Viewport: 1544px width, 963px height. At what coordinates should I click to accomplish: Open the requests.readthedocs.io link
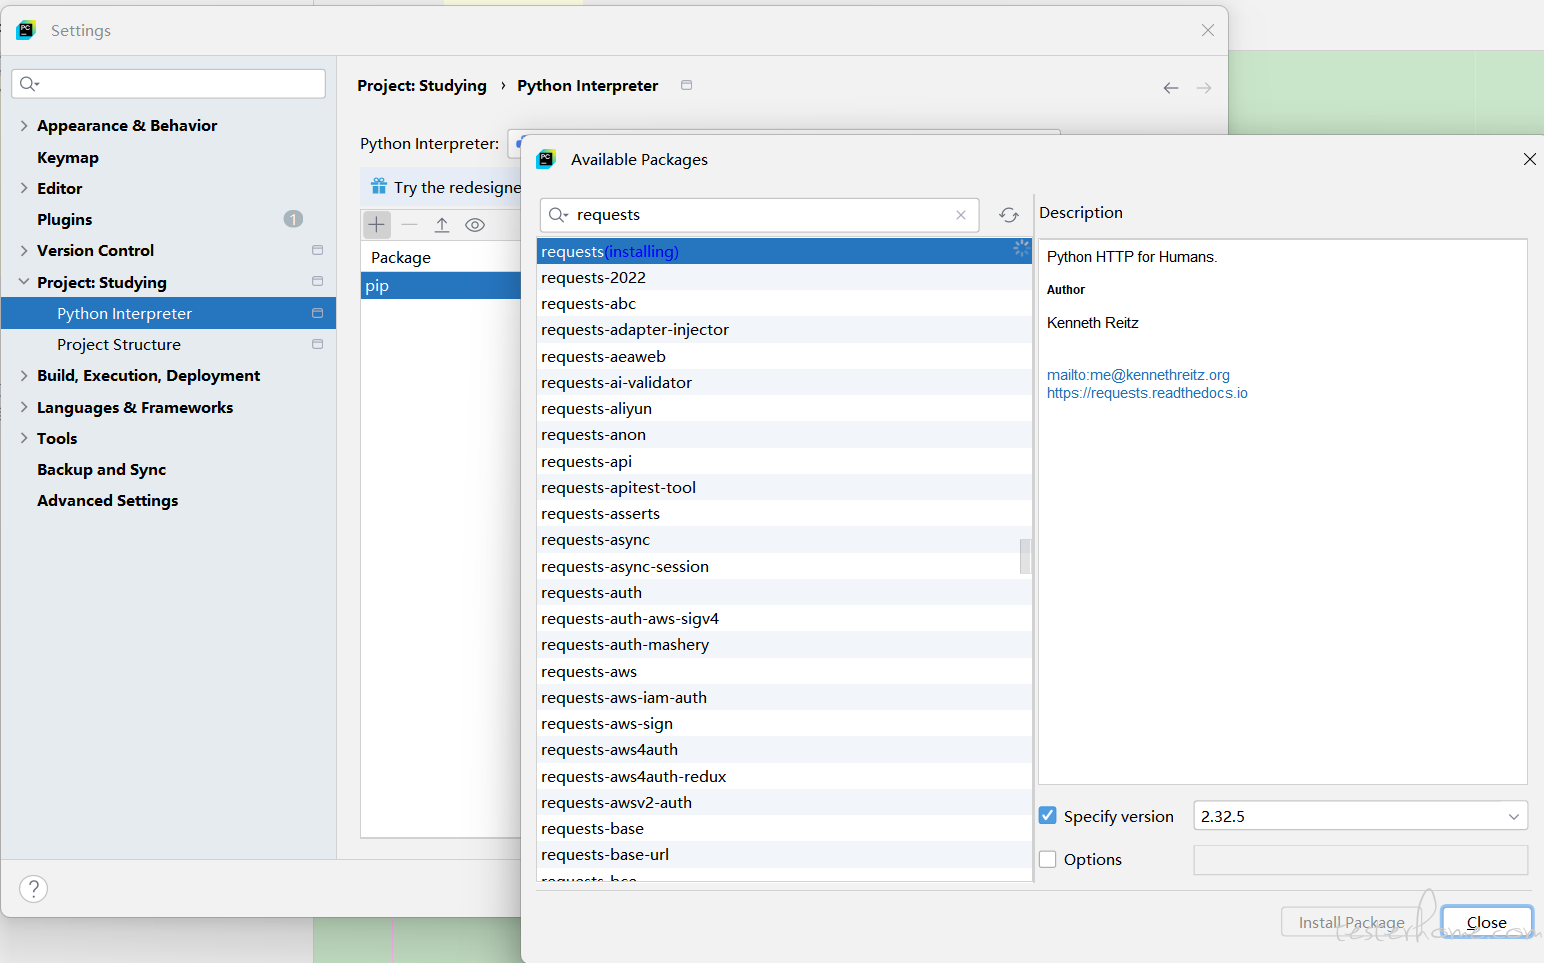(1147, 393)
